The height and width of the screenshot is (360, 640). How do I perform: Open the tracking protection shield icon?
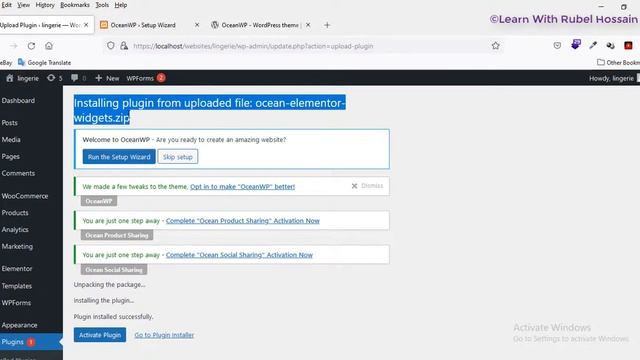(x=111, y=46)
